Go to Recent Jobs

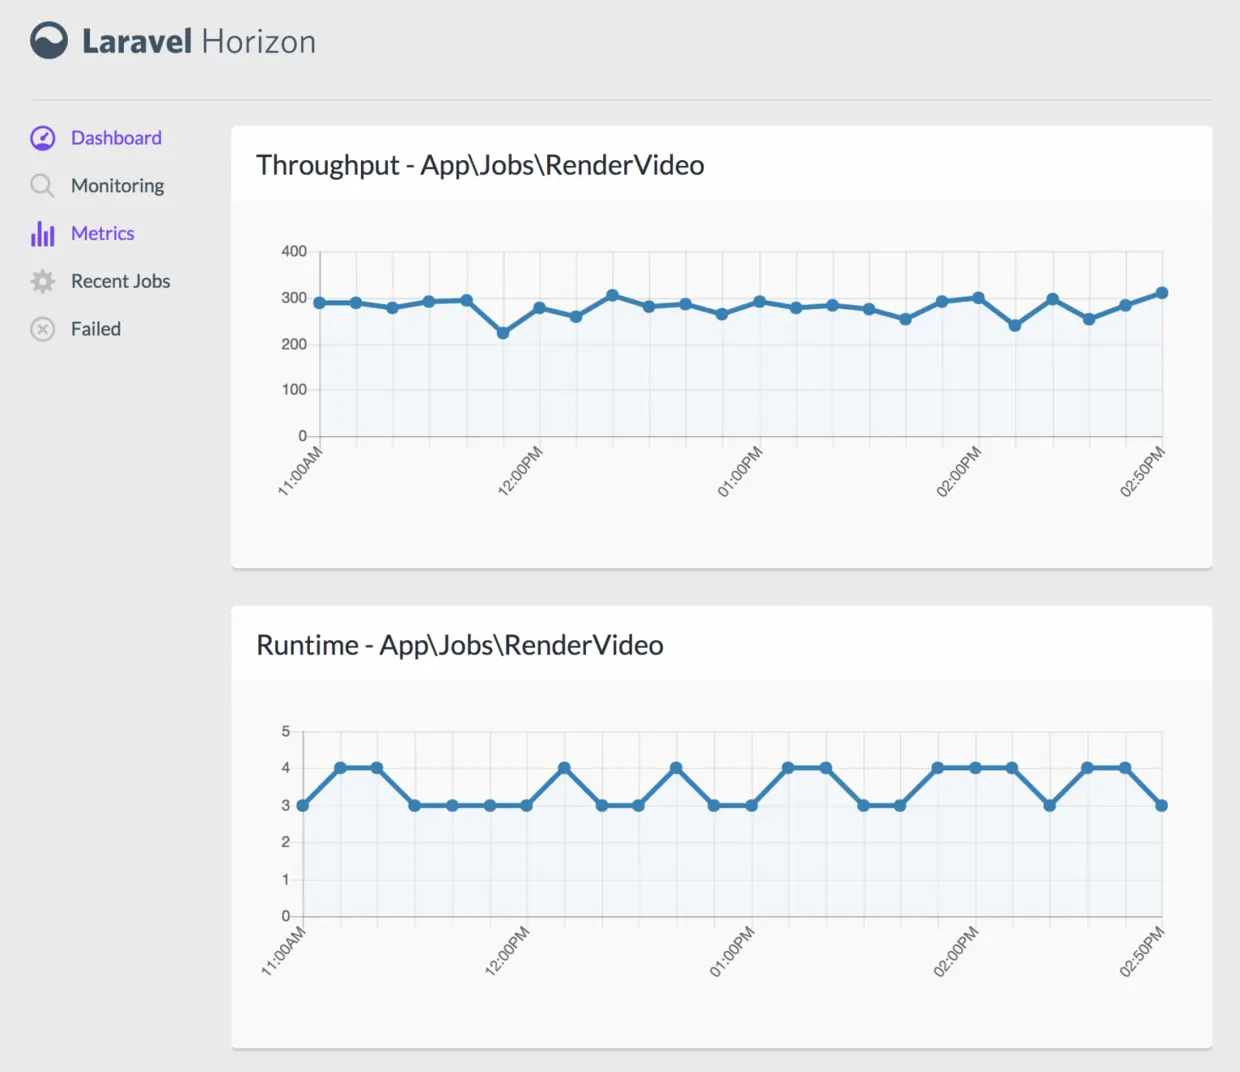tap(120, 281)
